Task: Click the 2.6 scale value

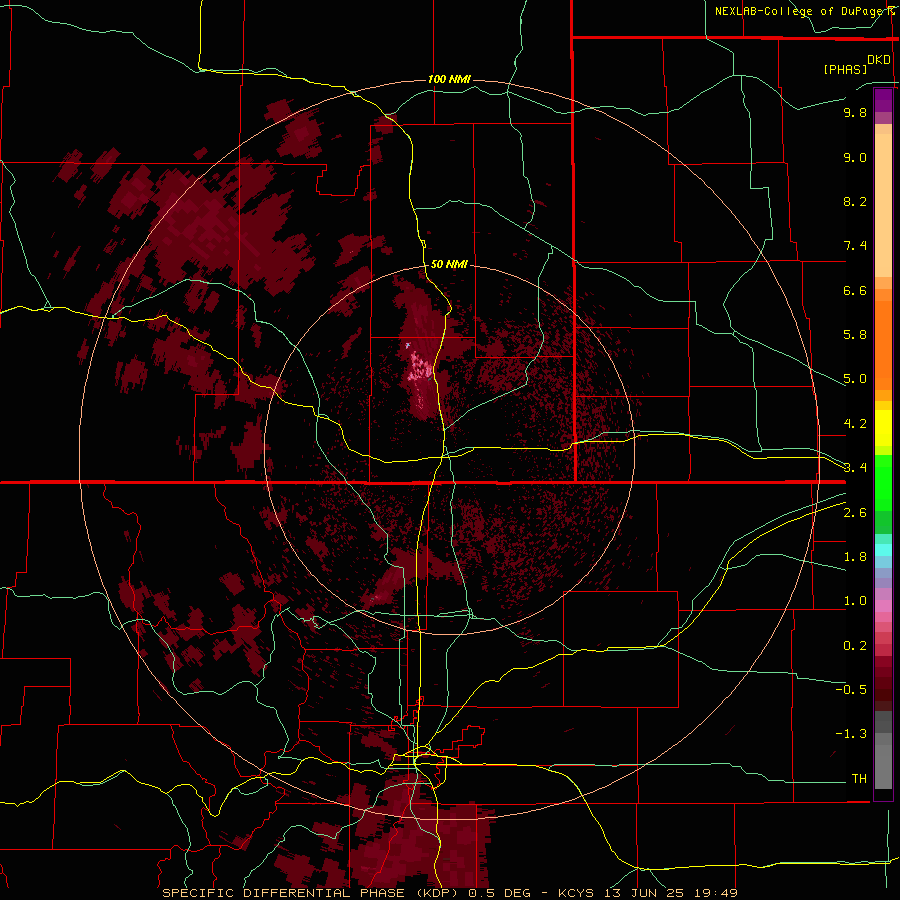Action: point(855,513)
